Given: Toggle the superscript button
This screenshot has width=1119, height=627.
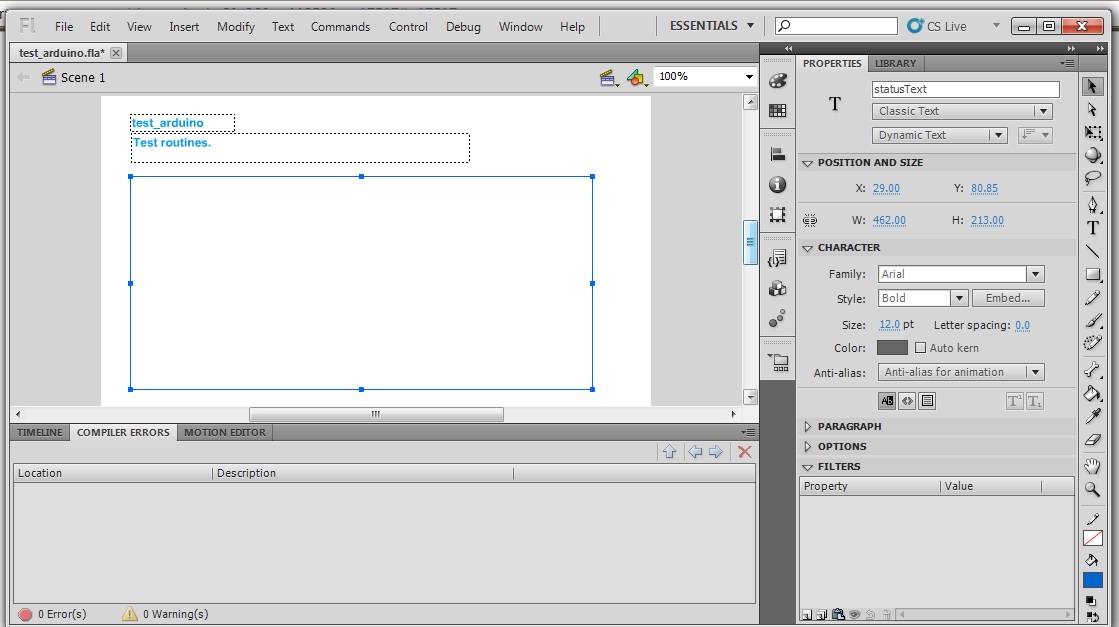Looking at the screenshot, I should (1015, 401).
